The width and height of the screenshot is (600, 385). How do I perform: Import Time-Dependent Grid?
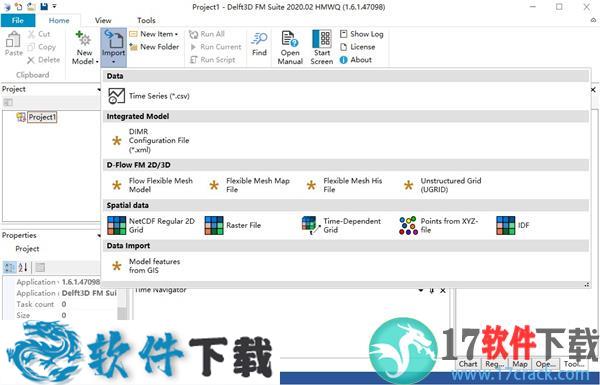coord(342,225)
